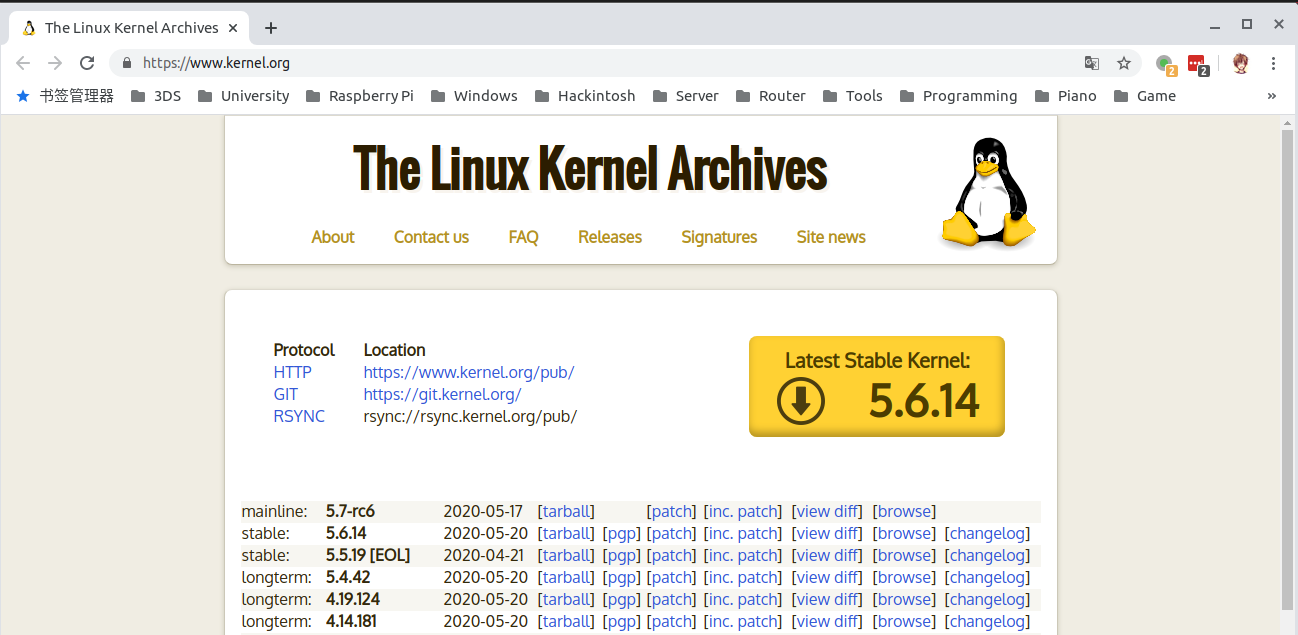Click the green extension icon in toolbar
The image size is (1298, 635).
click(x=1164, y=64)
